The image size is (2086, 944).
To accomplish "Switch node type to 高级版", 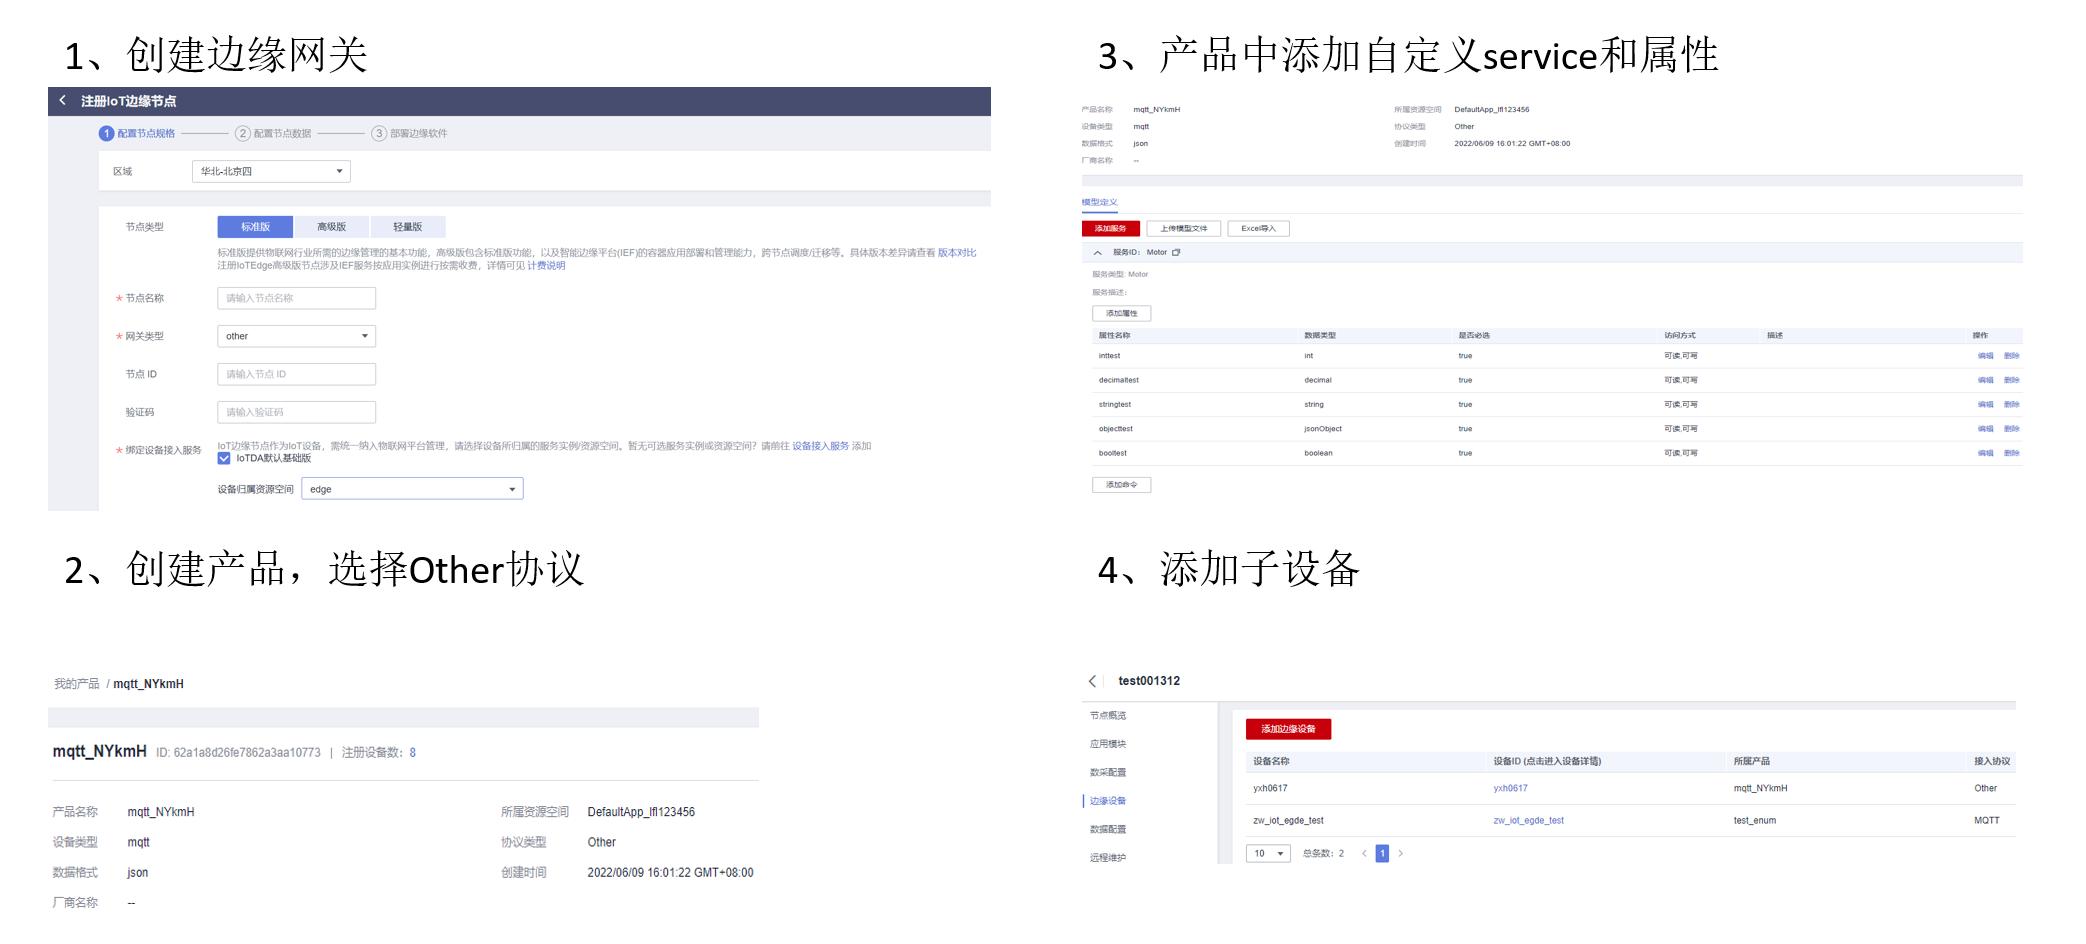I will [331, 226].
